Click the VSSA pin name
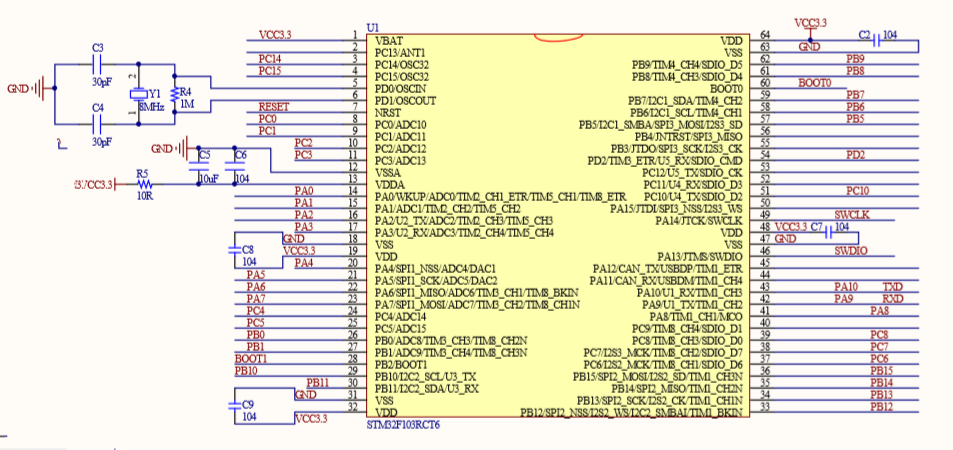 (388, 173)
